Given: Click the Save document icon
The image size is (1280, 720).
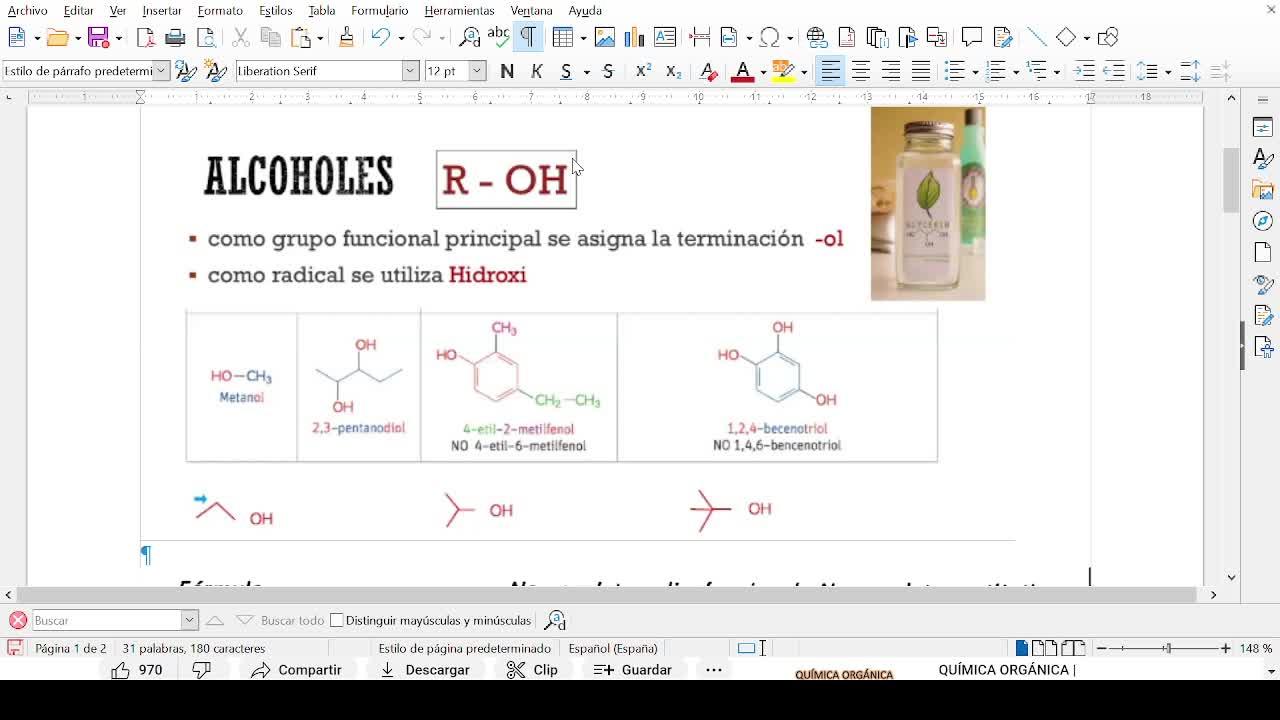Looking at the screenshot, I should coord(98,38).
